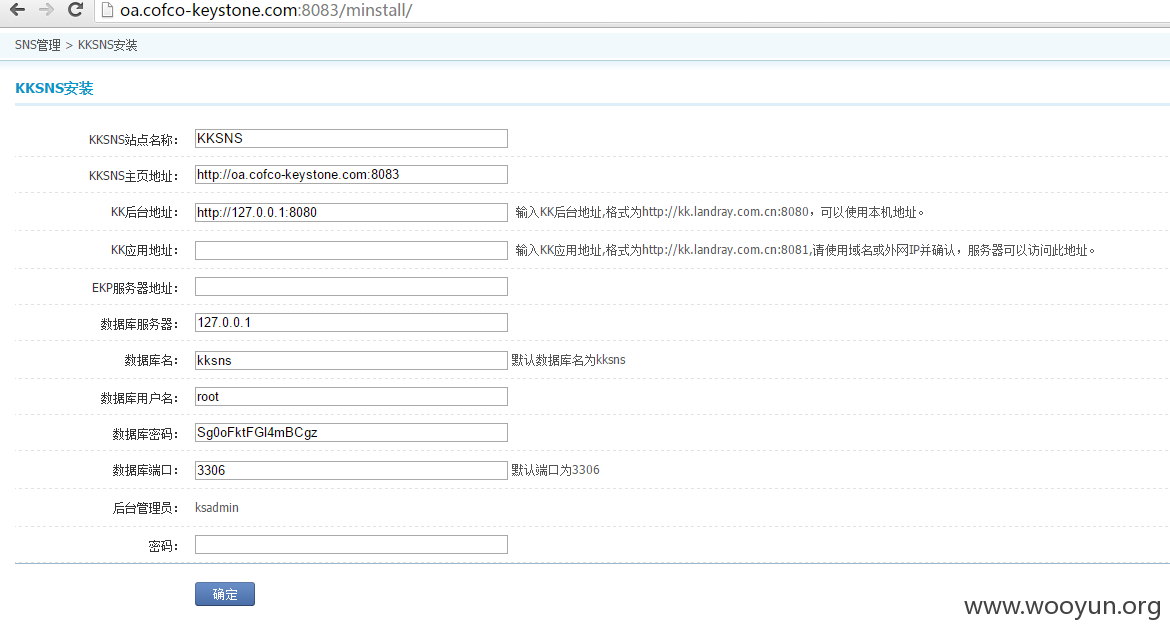Edit the KKSNS站点名称 field
Image resolution: width=1170 pixels, height=635 pixels.
[351, 139]
